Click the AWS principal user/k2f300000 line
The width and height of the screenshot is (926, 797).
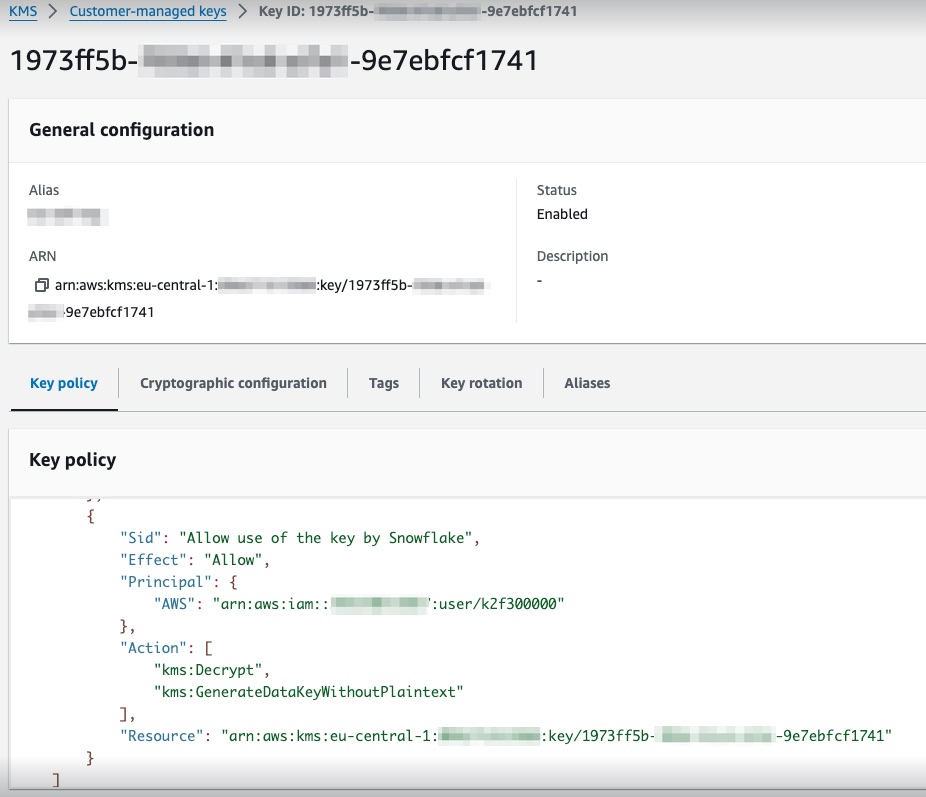click(359, 604)
